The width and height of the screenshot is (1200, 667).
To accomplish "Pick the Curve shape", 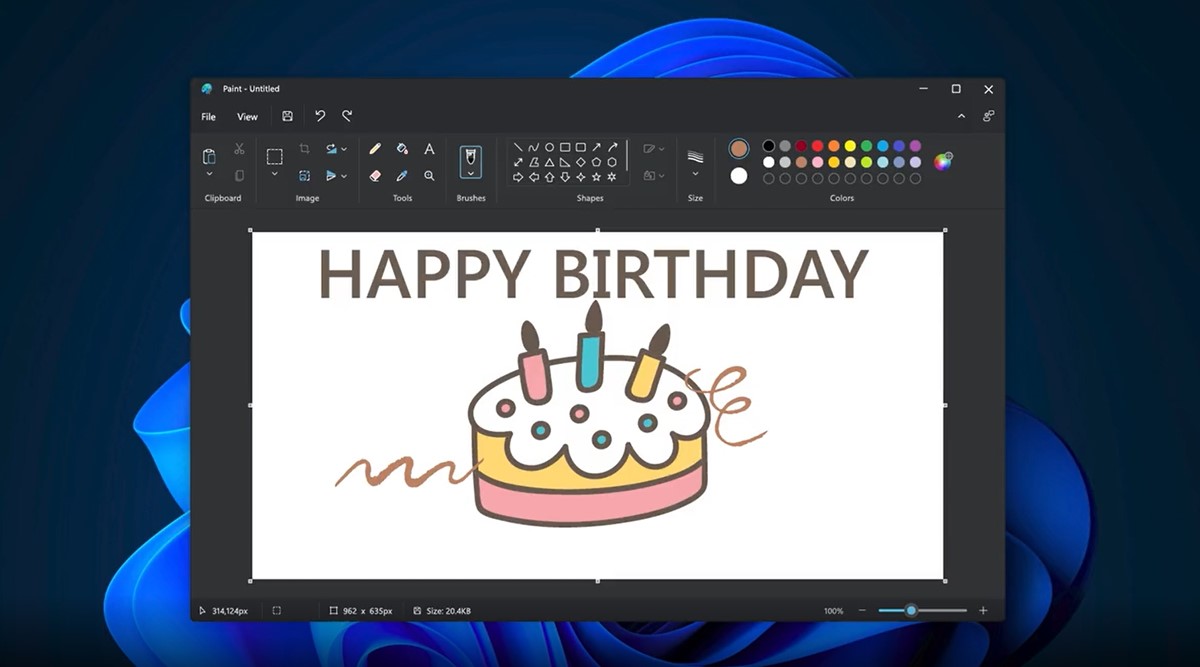I will (534, 147).
